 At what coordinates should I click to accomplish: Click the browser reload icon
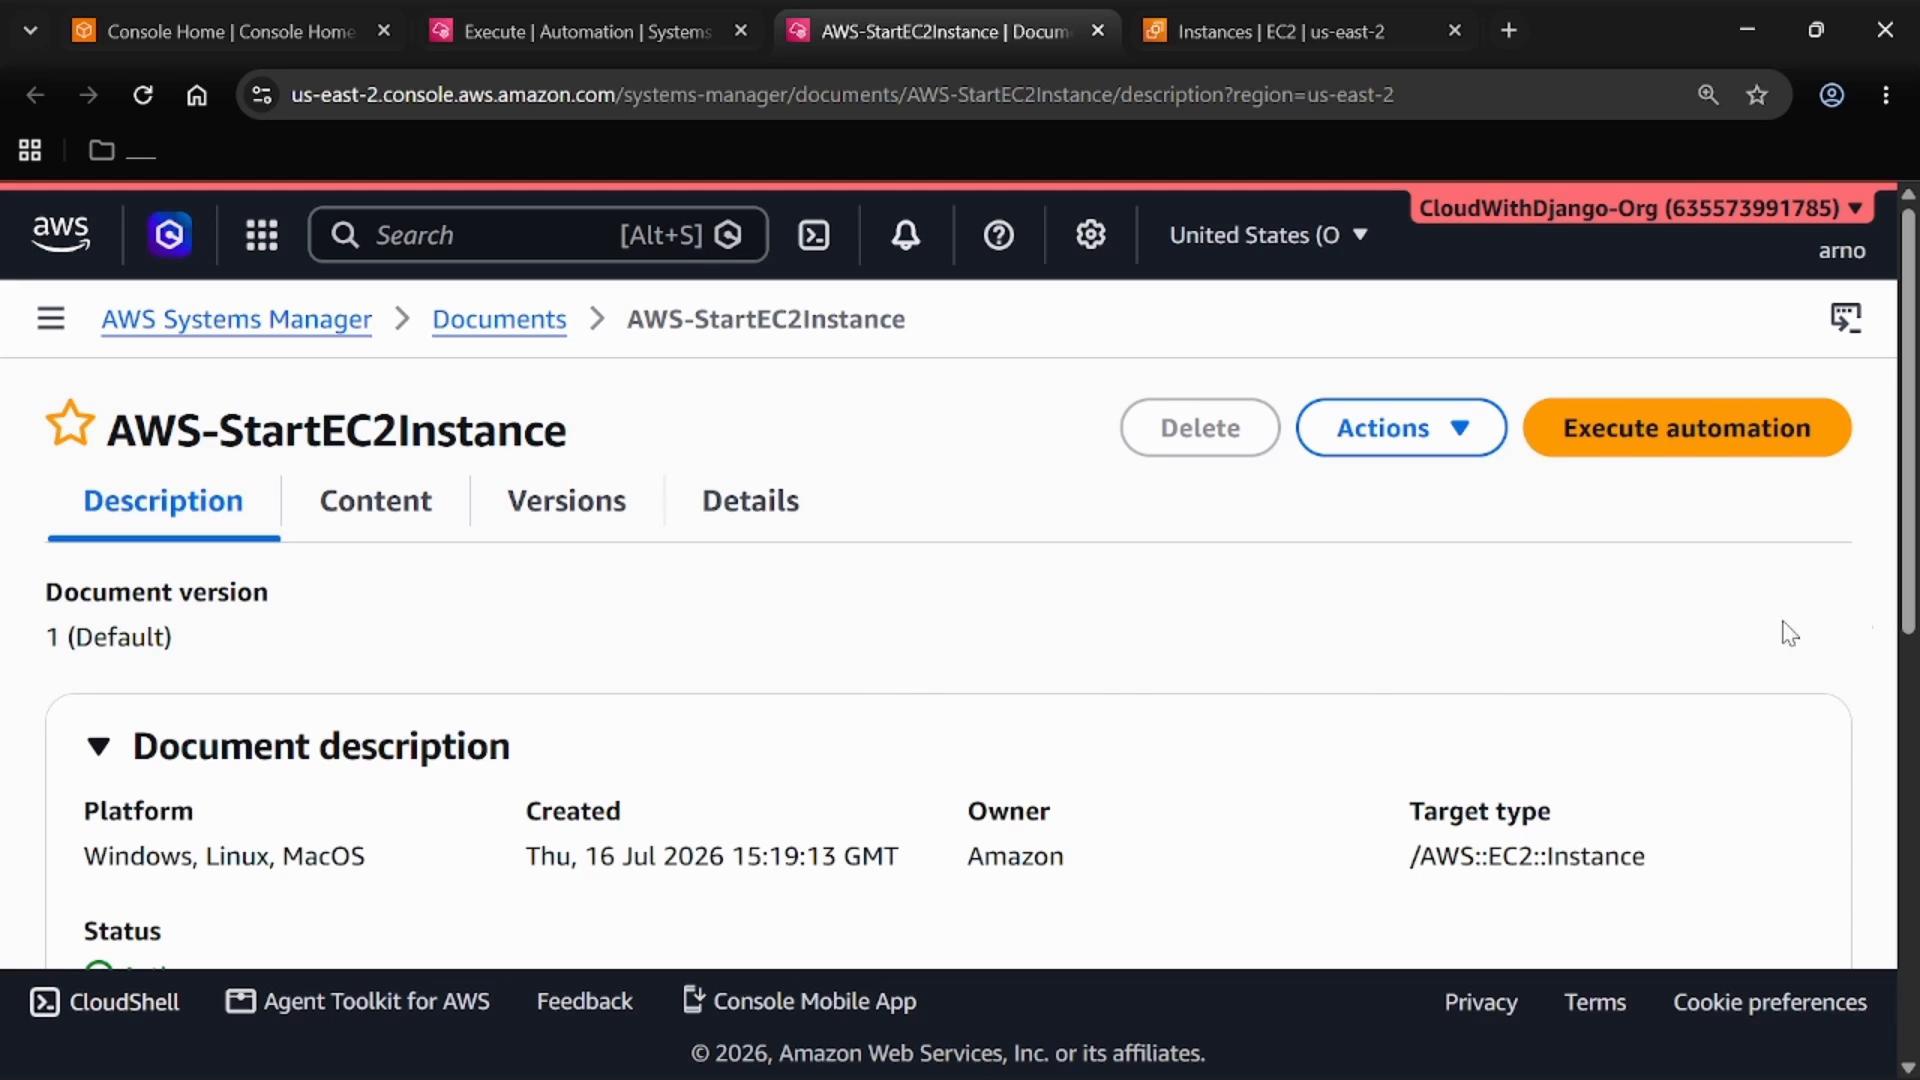[143, 95]
